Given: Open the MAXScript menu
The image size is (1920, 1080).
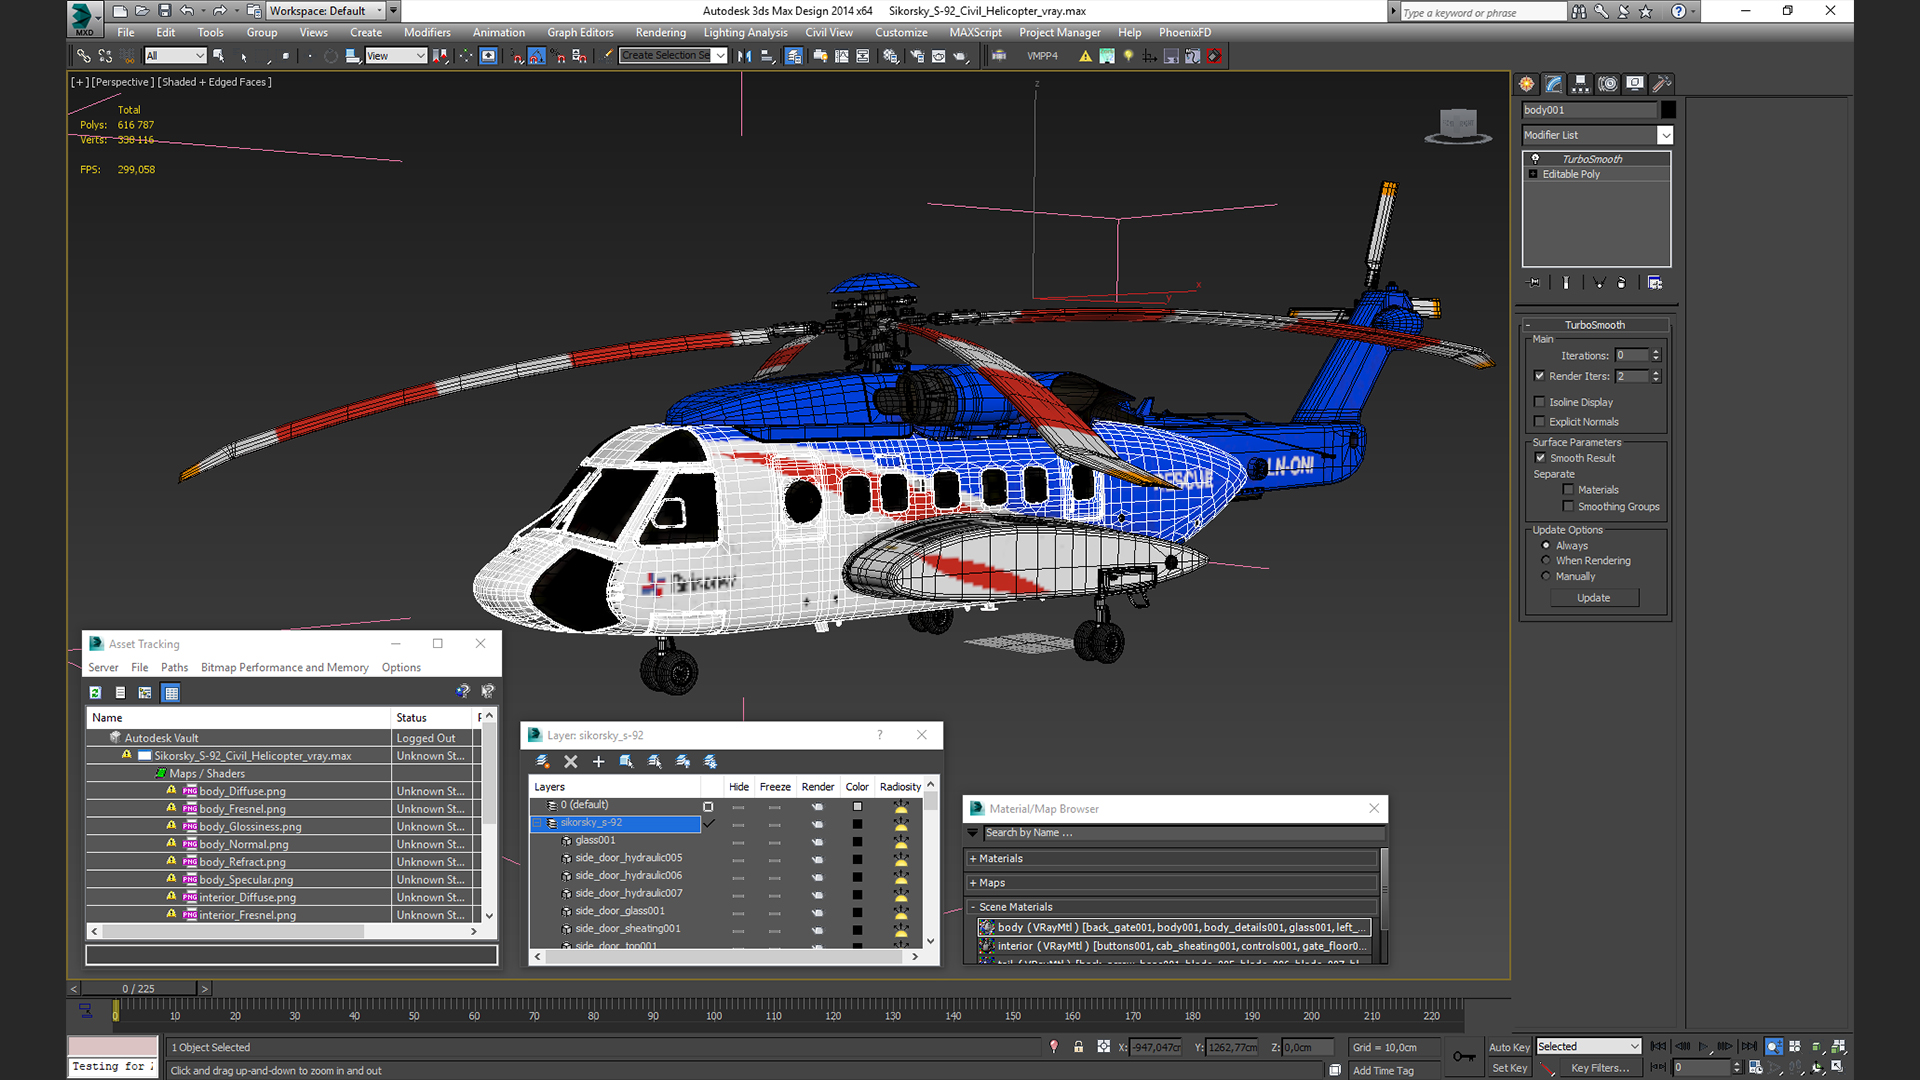Looking at the screenshot, I should tap(975, 32).
